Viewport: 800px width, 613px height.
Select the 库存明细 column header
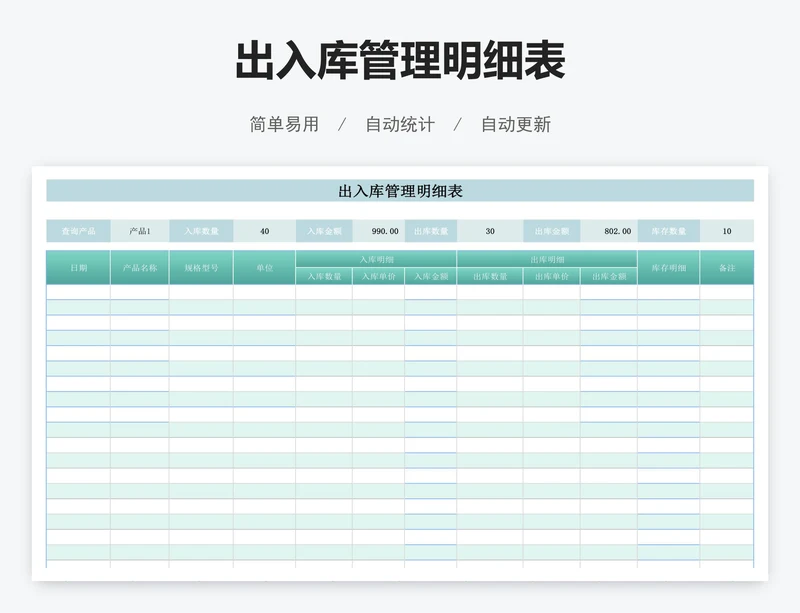point(668,267)
